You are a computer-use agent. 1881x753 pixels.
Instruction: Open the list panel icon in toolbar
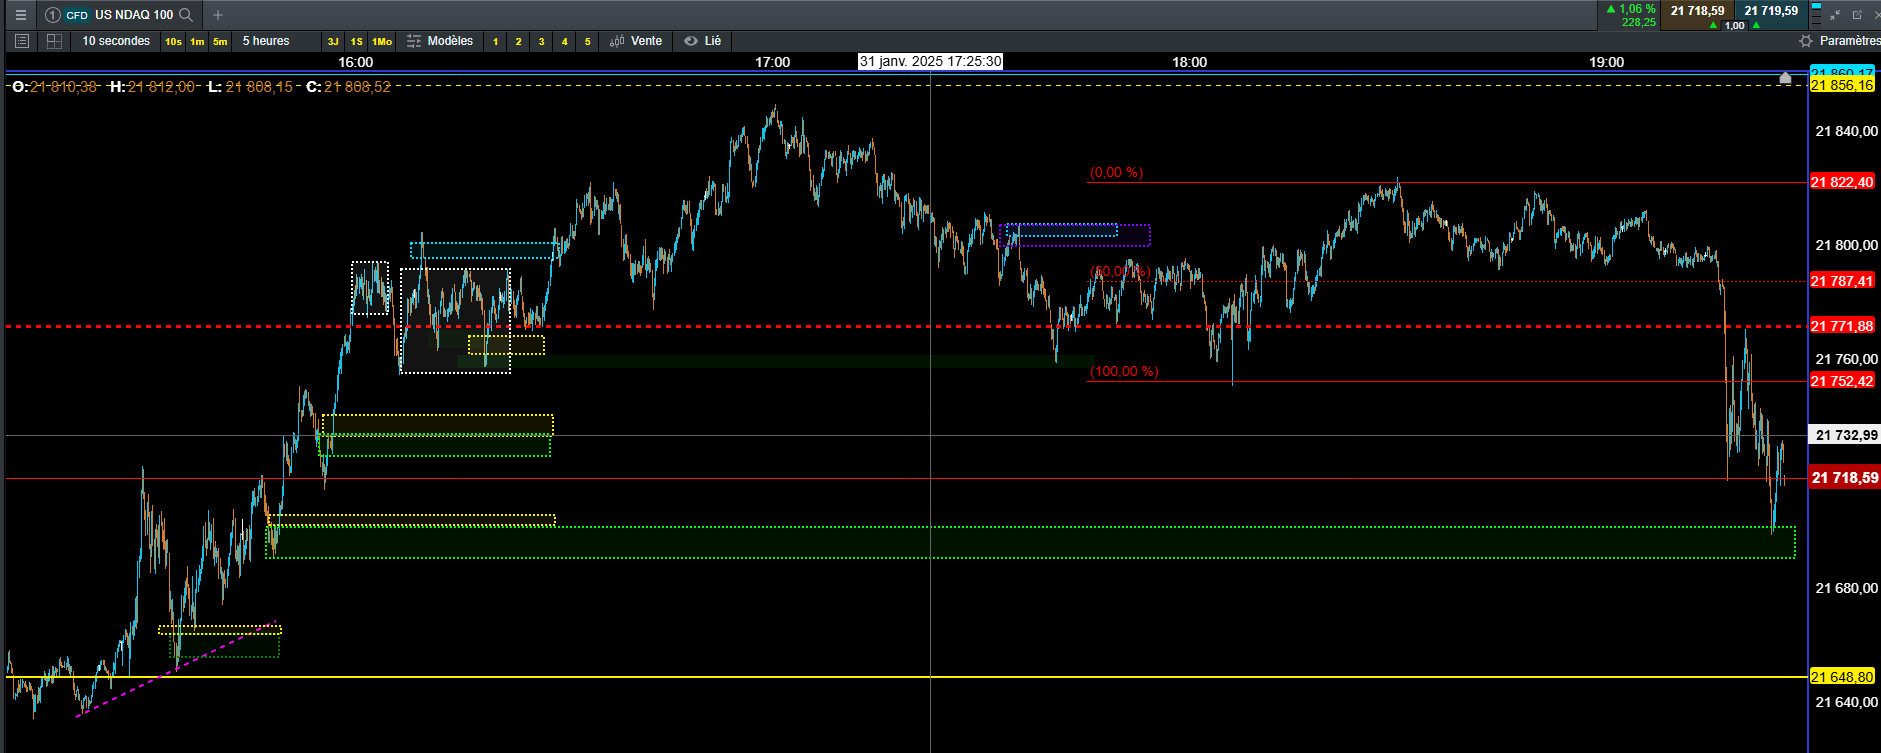(22, 41)
